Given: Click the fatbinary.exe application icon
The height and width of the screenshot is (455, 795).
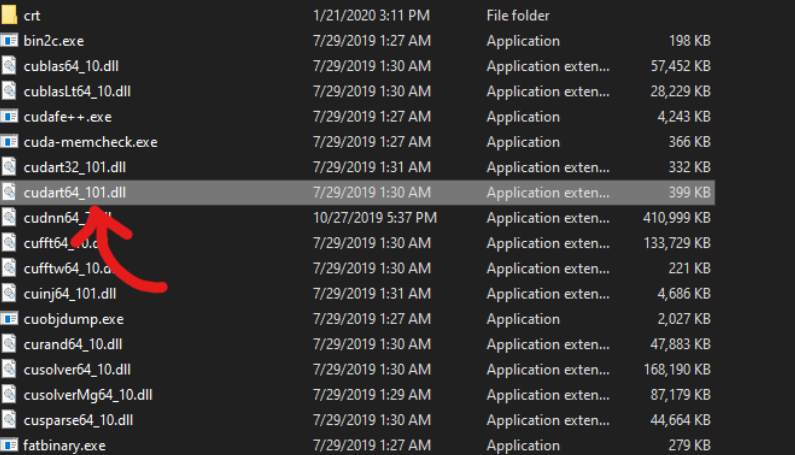Looking at the screenshot, I should 9,445.
